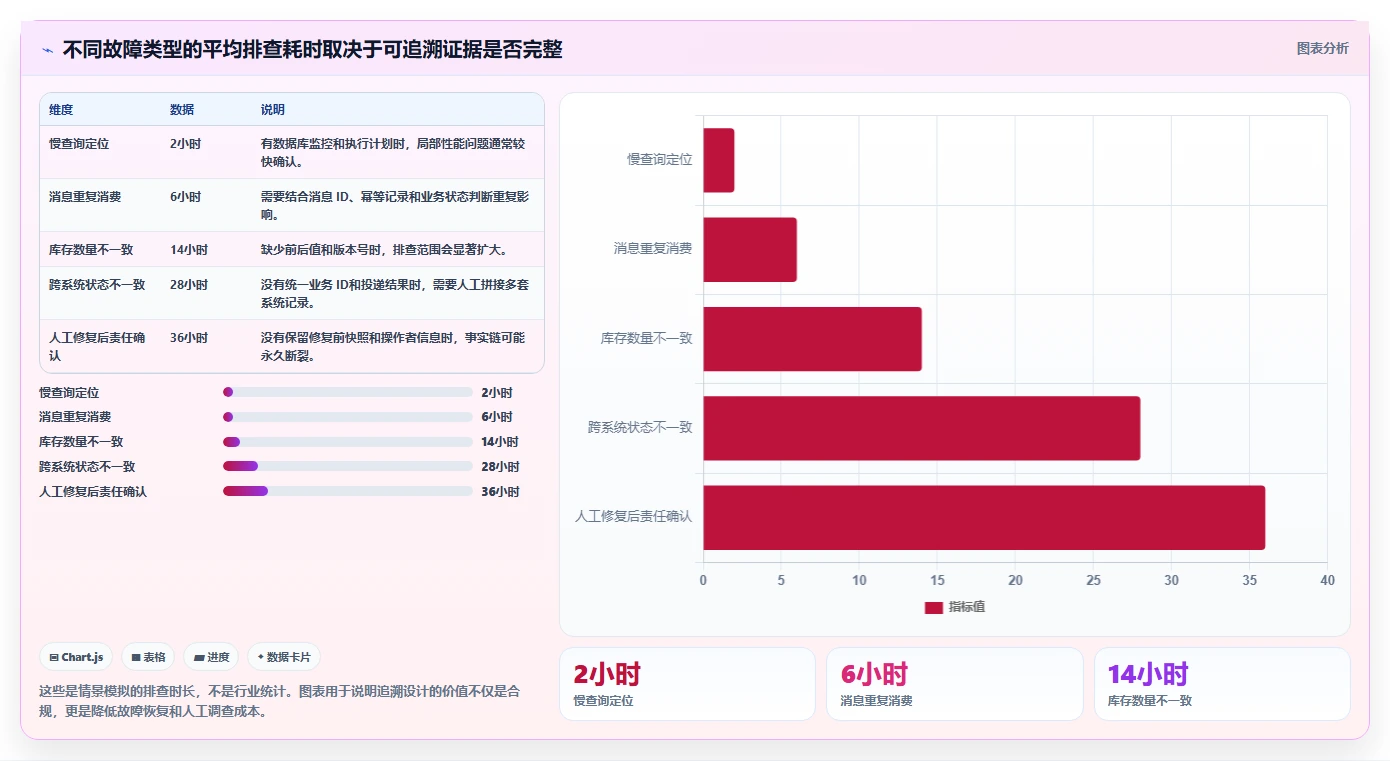This screenshot has width=1390, height=761.
Task: Click the 库存数量不一致 chart bar
Action: (812, 339)
